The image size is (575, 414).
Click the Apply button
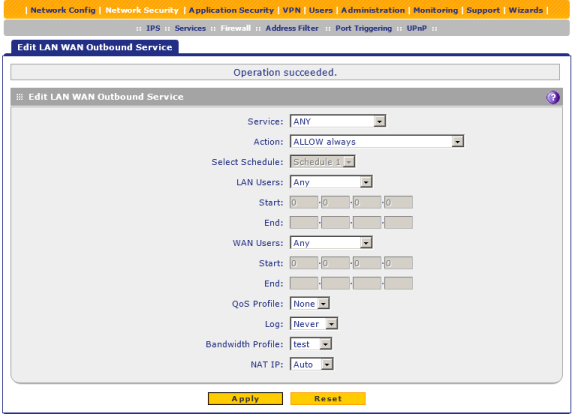(245, 399)
